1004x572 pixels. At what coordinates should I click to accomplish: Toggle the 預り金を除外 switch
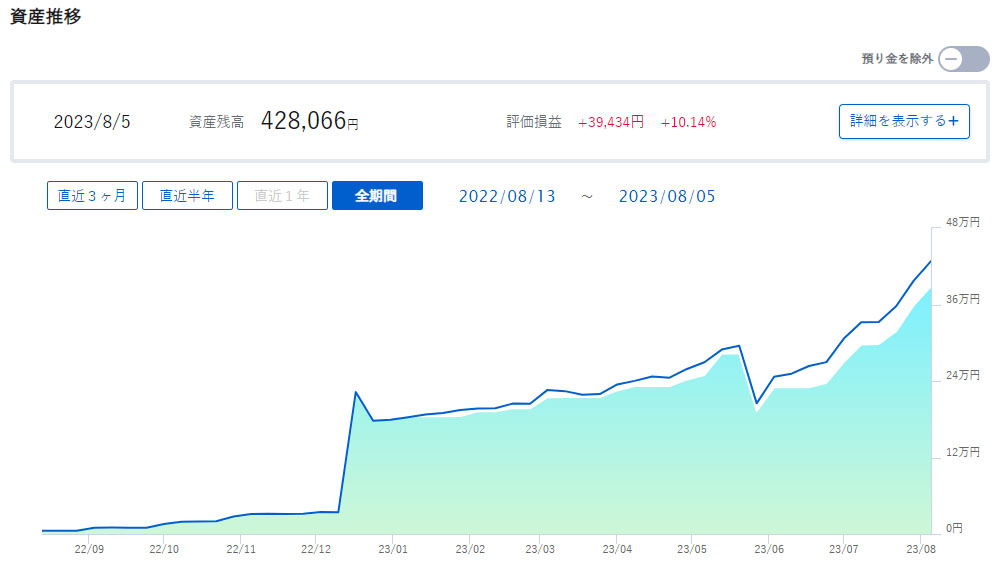[963, 59]
